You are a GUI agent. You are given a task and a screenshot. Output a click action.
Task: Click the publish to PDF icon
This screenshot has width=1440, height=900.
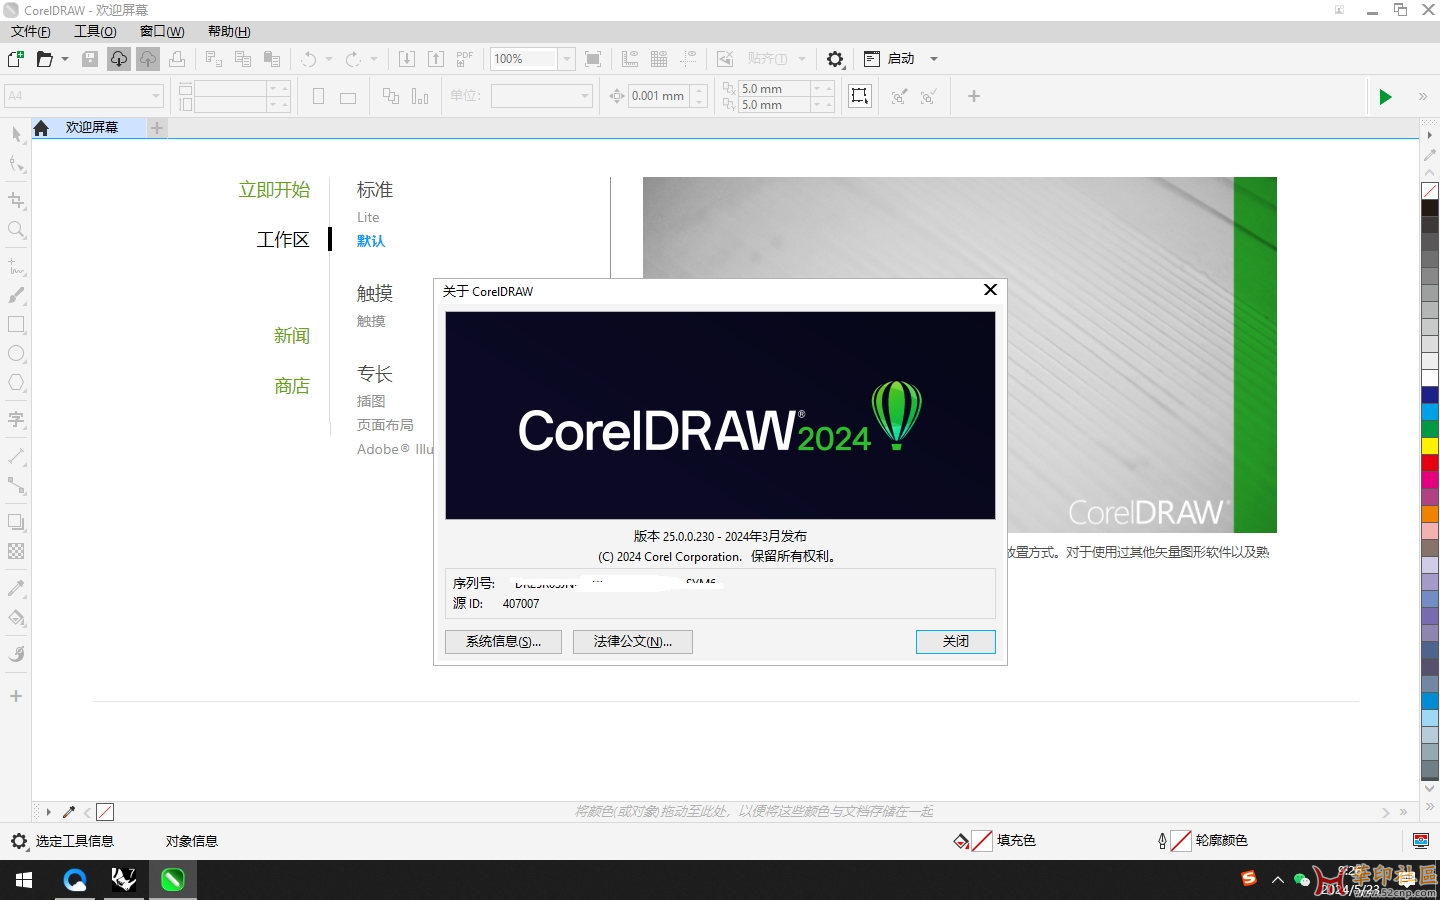pyautogui.click(x=465, y=59)
